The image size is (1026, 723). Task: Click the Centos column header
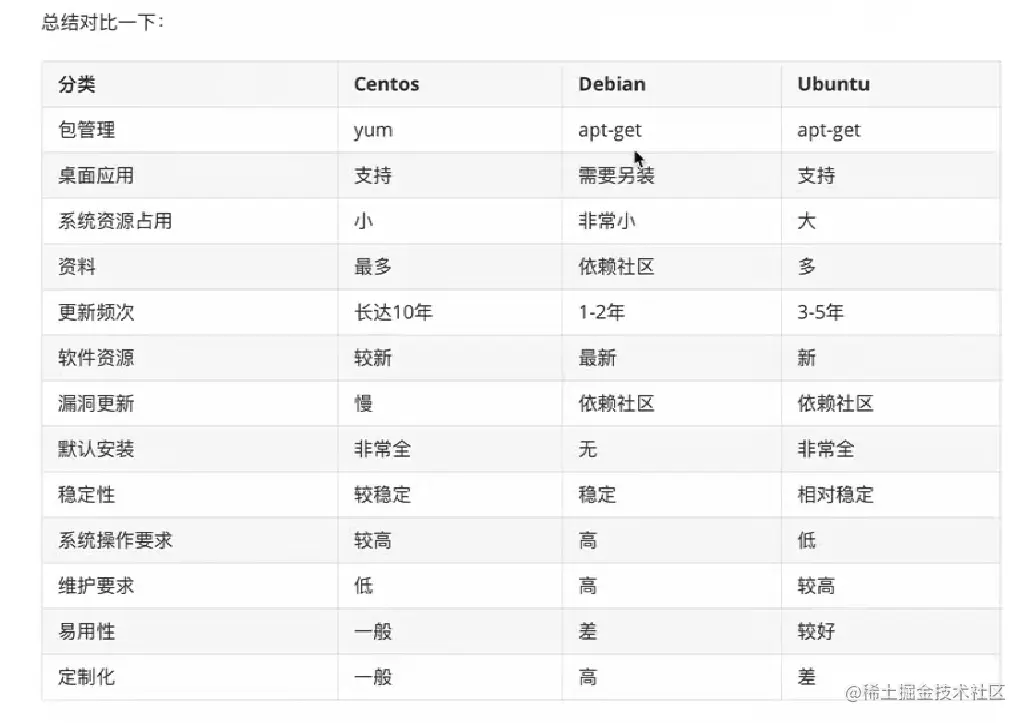pyautogui.click(x=386, y=84)
